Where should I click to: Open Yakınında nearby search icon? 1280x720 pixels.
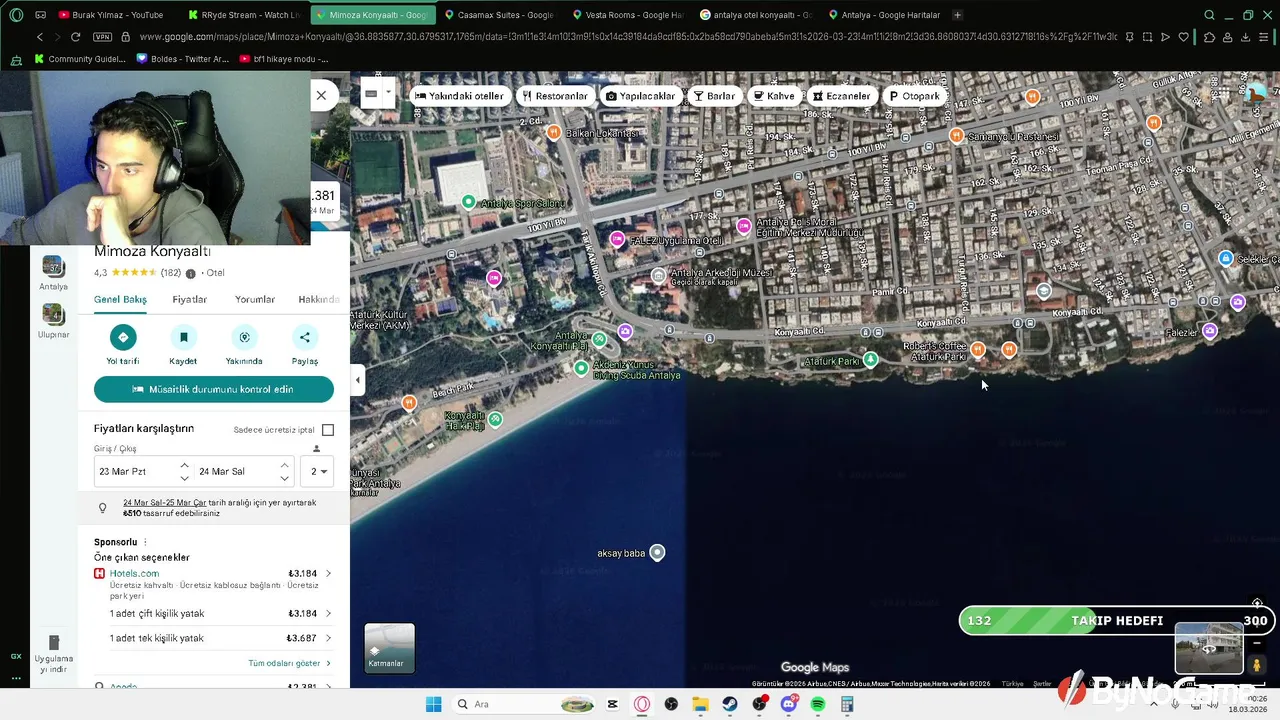[x=244, y=337]
